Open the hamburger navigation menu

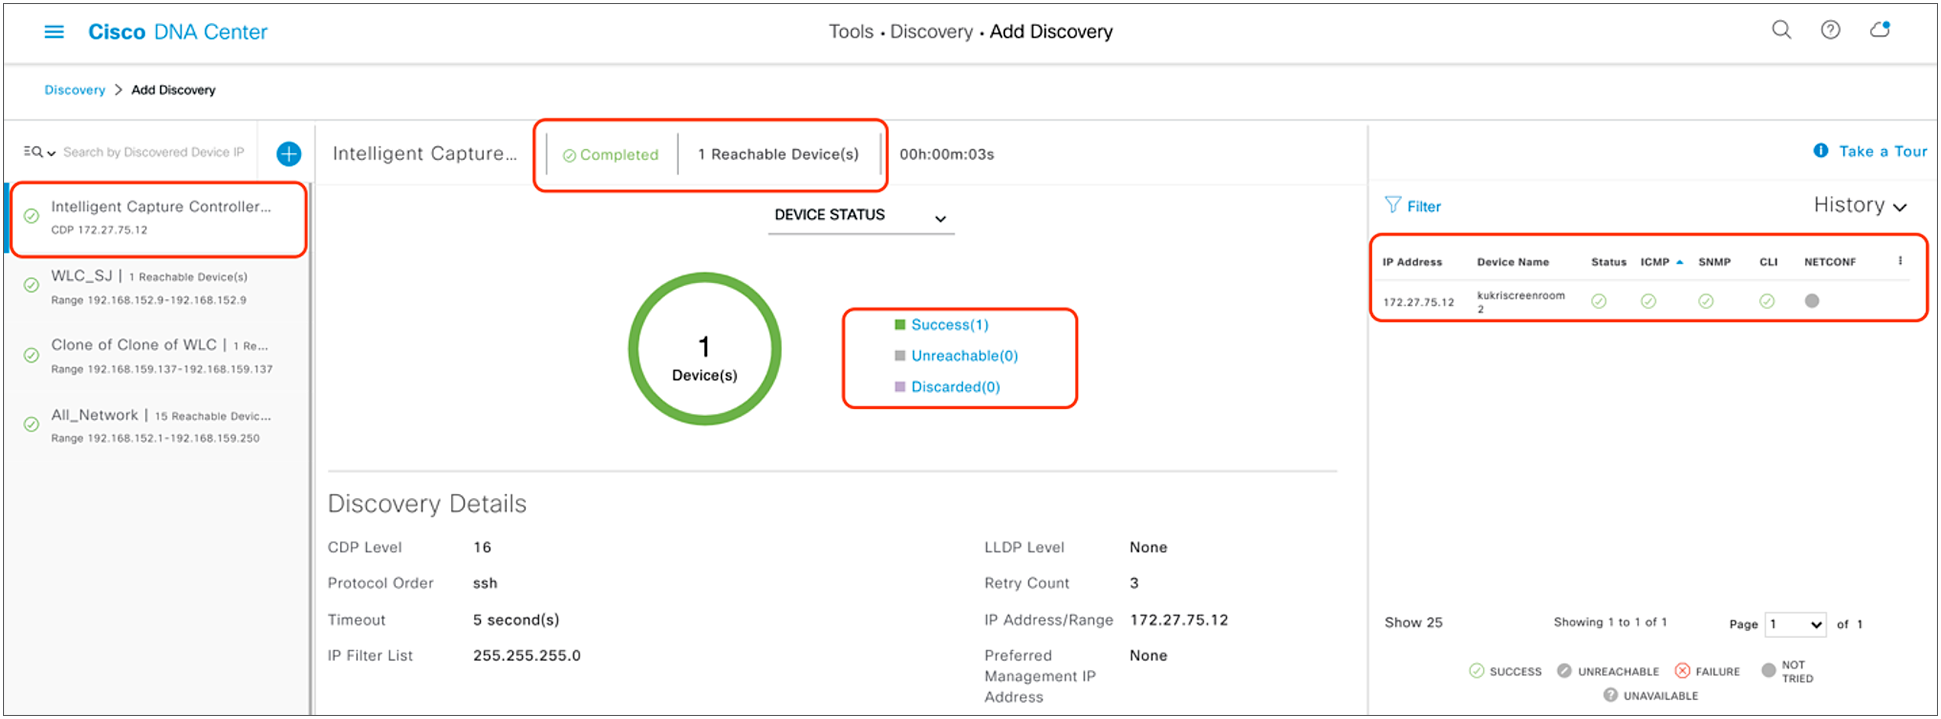[54, 32]
